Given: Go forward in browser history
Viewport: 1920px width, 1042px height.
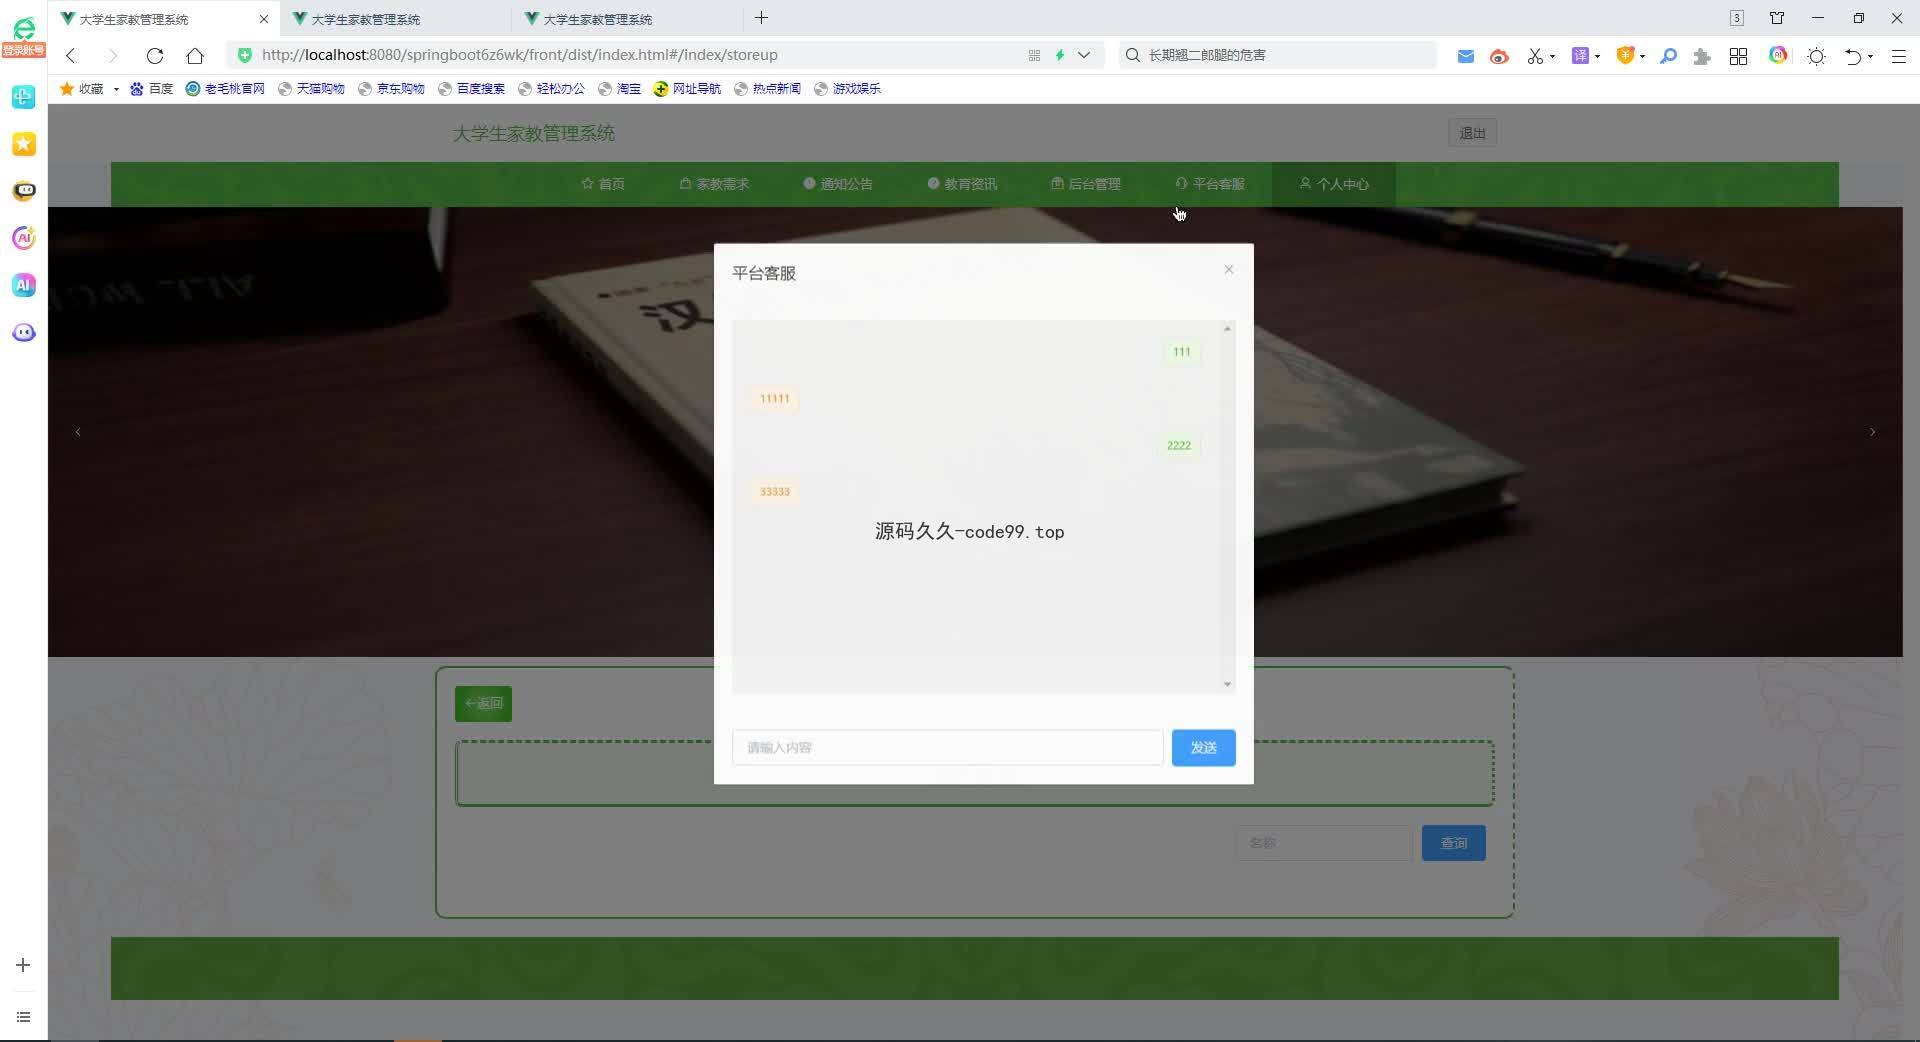Looking at the screenshot, I should pos(112,55).
